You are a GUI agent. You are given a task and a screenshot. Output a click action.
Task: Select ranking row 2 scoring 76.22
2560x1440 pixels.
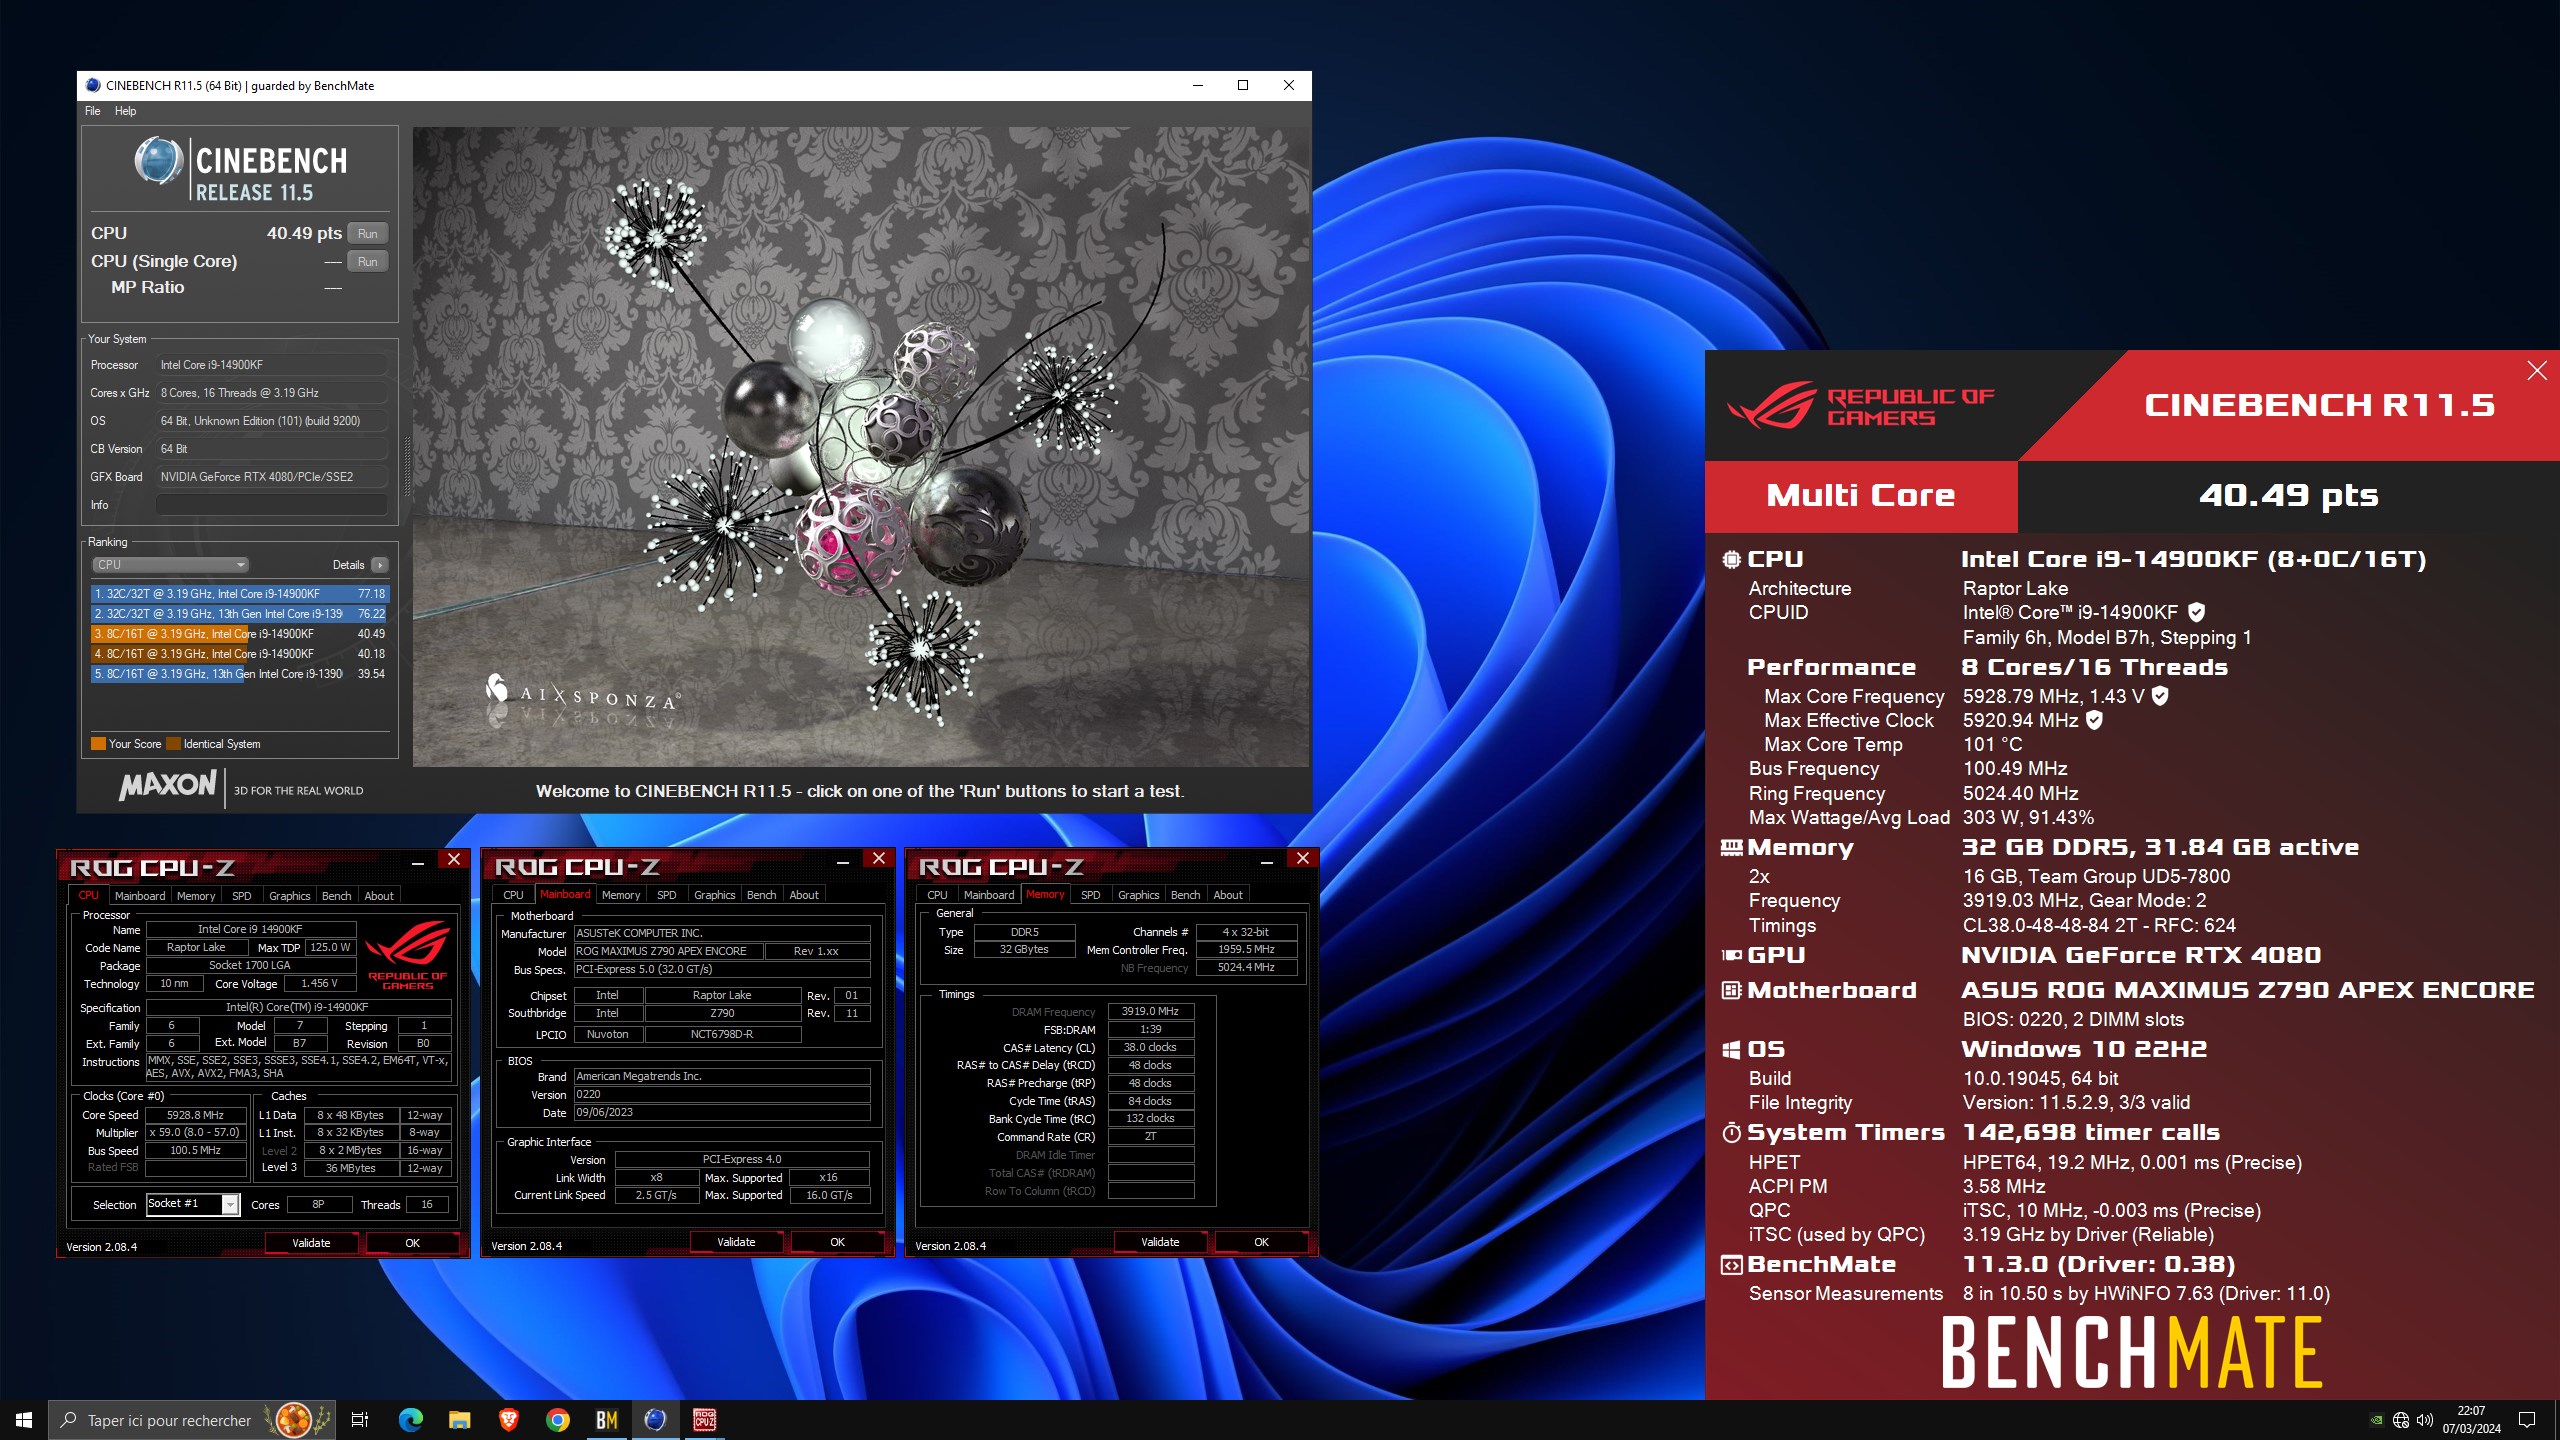click(239, 614)
